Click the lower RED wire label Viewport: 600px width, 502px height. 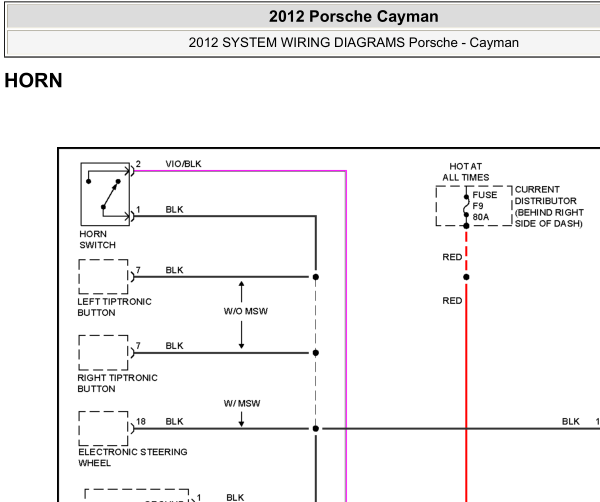click(452, 301)
